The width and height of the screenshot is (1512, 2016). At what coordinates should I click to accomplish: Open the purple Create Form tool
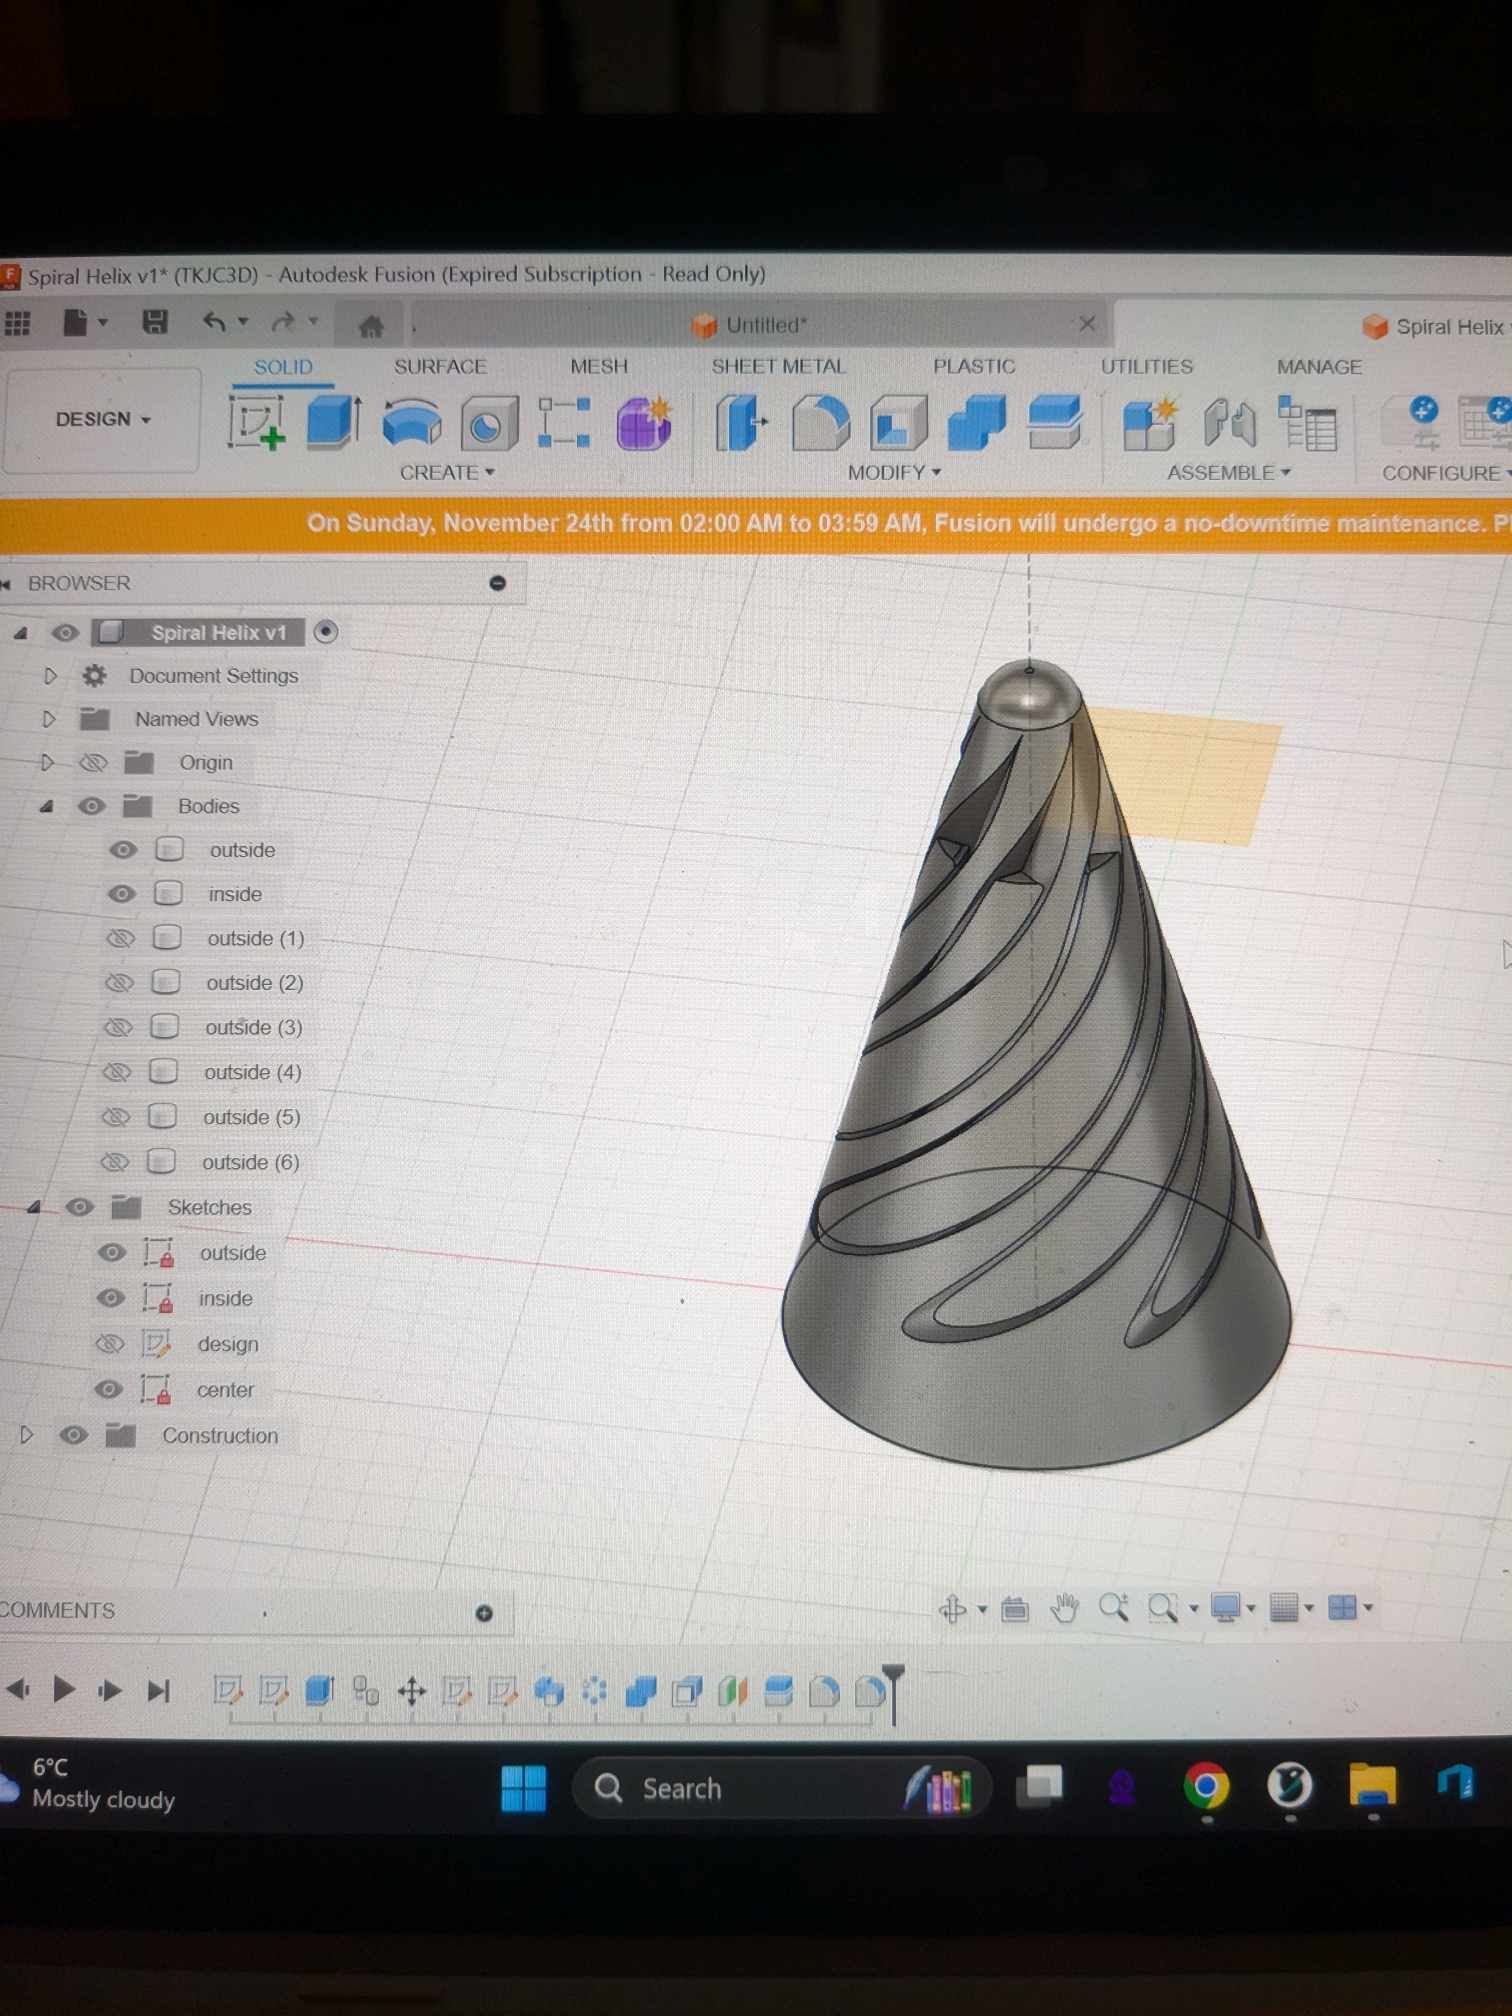click(644, 423)
